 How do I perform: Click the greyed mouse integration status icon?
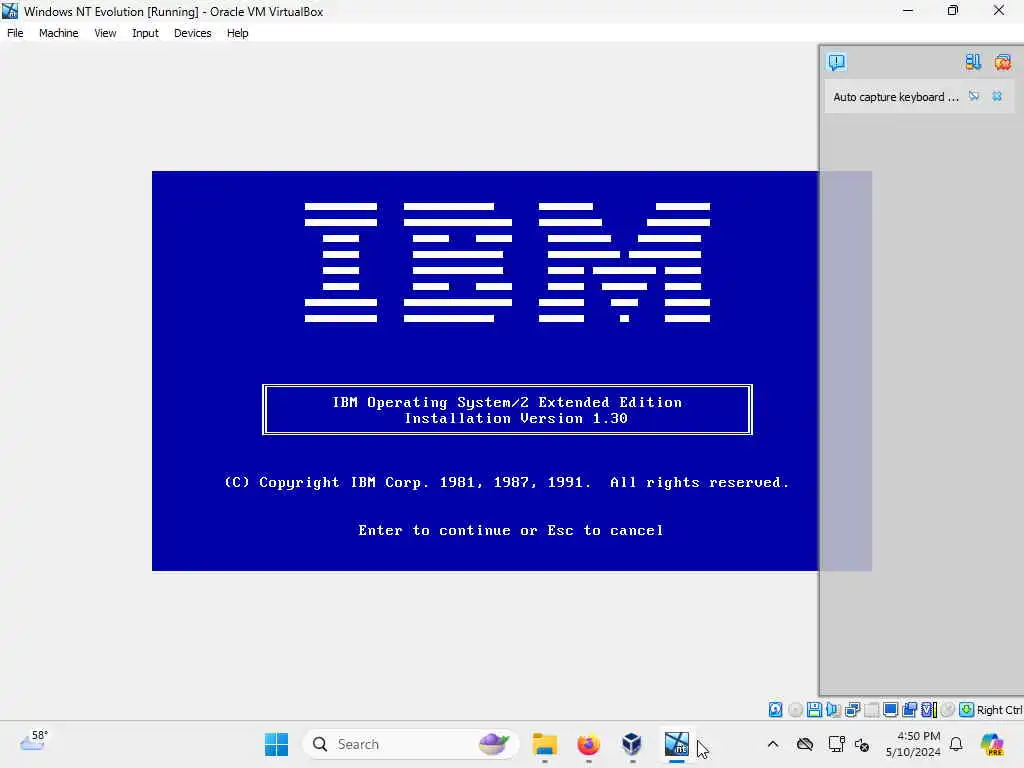(x=948, y=710)
